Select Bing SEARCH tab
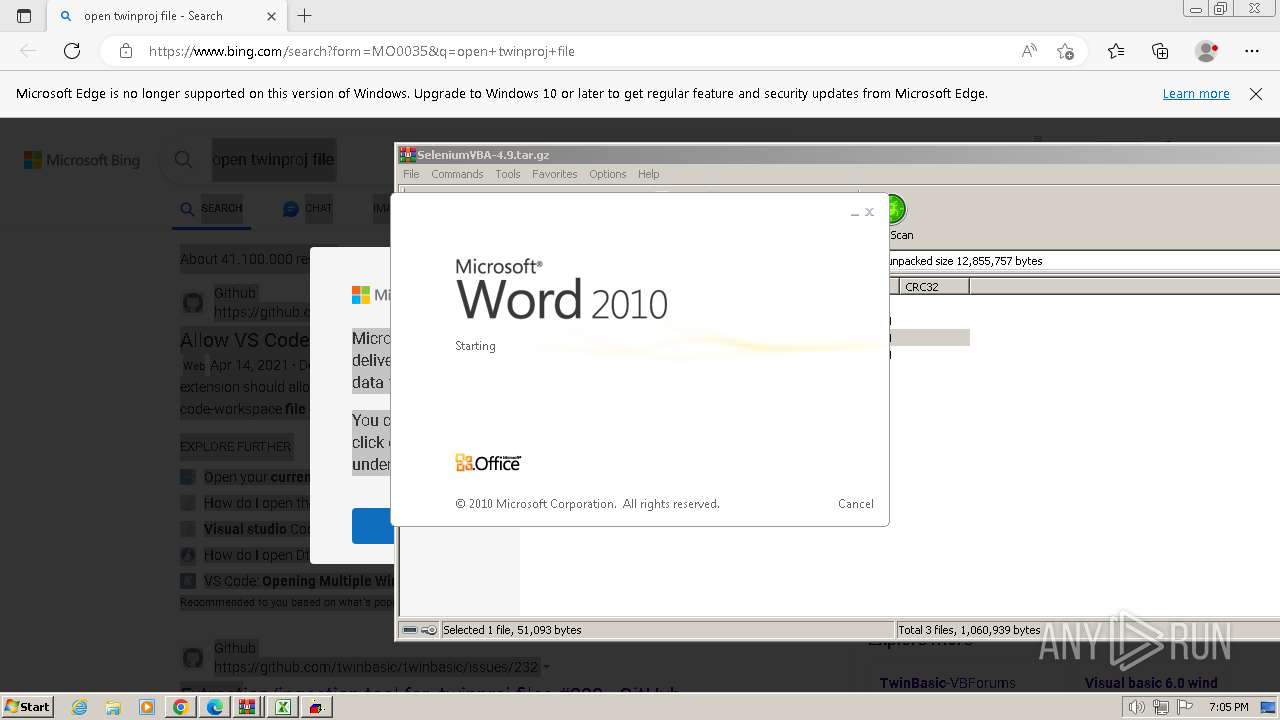The width and height of the screenshot is (1280, 720). [212, 208]
